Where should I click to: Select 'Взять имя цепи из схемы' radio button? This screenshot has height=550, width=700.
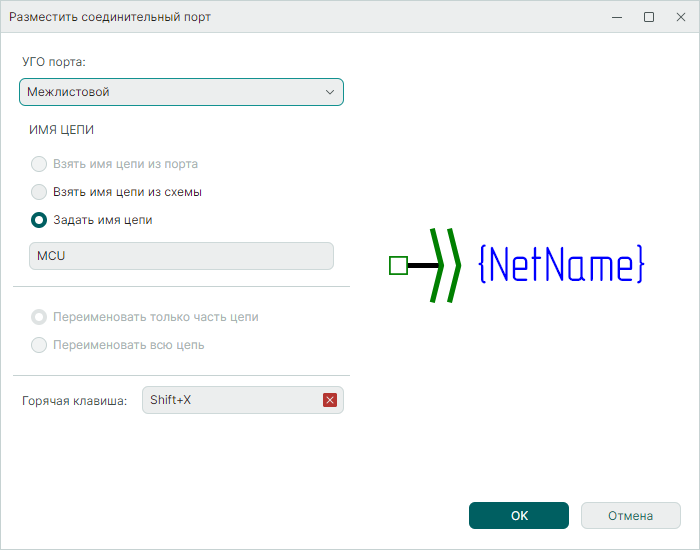click(x=39, y=192)
